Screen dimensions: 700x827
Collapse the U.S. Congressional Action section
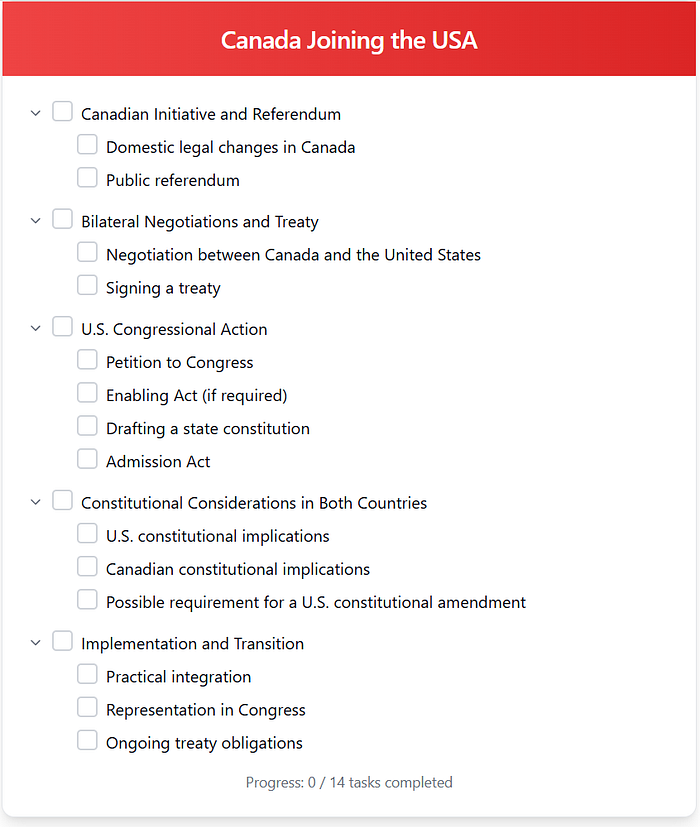tap(35, 329)
